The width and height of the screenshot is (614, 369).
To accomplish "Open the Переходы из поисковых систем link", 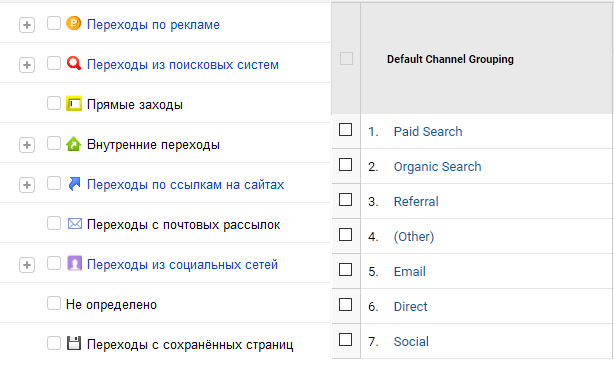I will pyautogui.click(x=183, y=65).
